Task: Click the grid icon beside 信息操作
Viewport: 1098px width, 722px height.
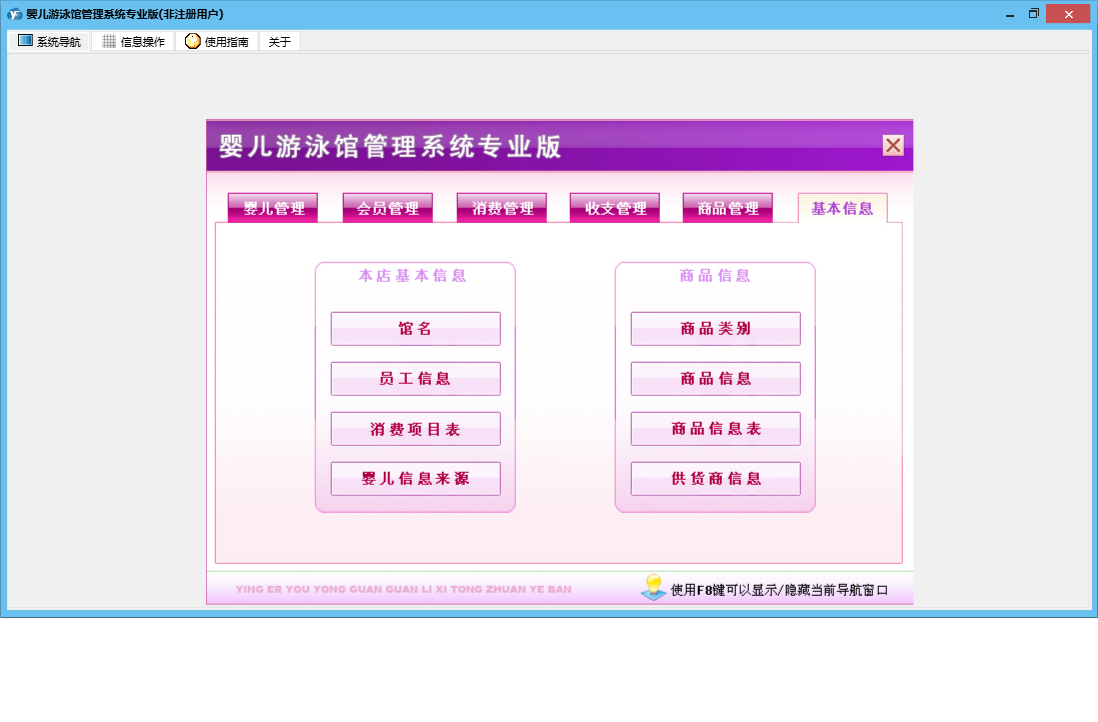Action: pos(109,41)
